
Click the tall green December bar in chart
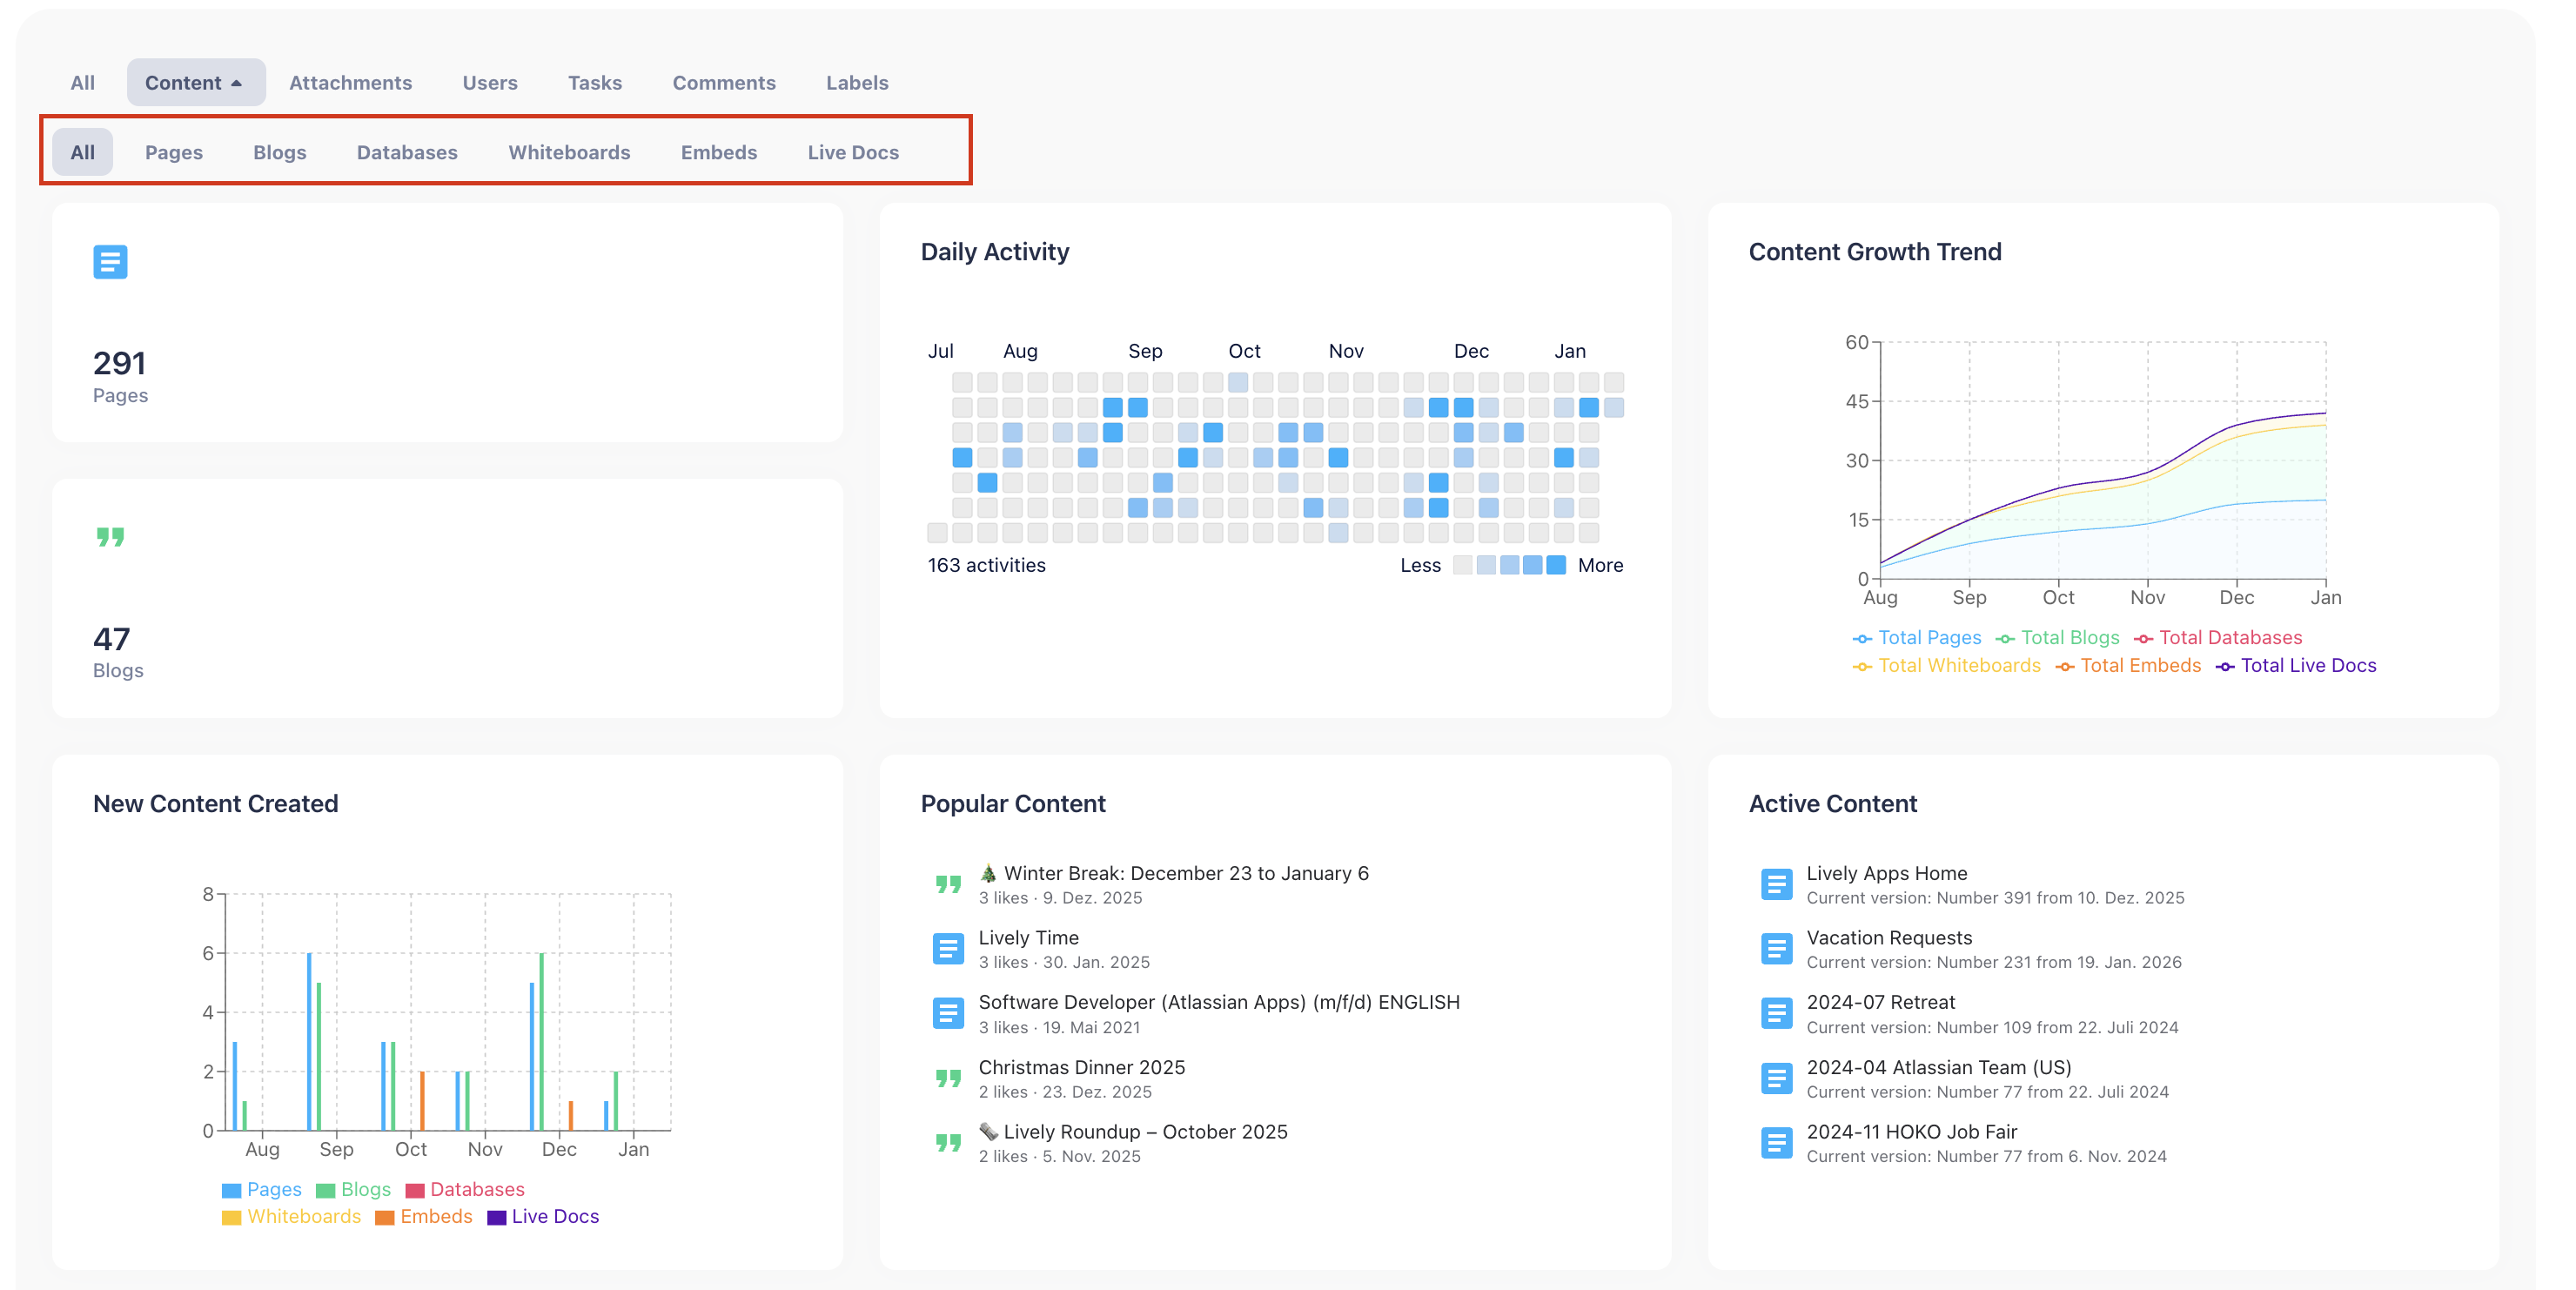541,1040
